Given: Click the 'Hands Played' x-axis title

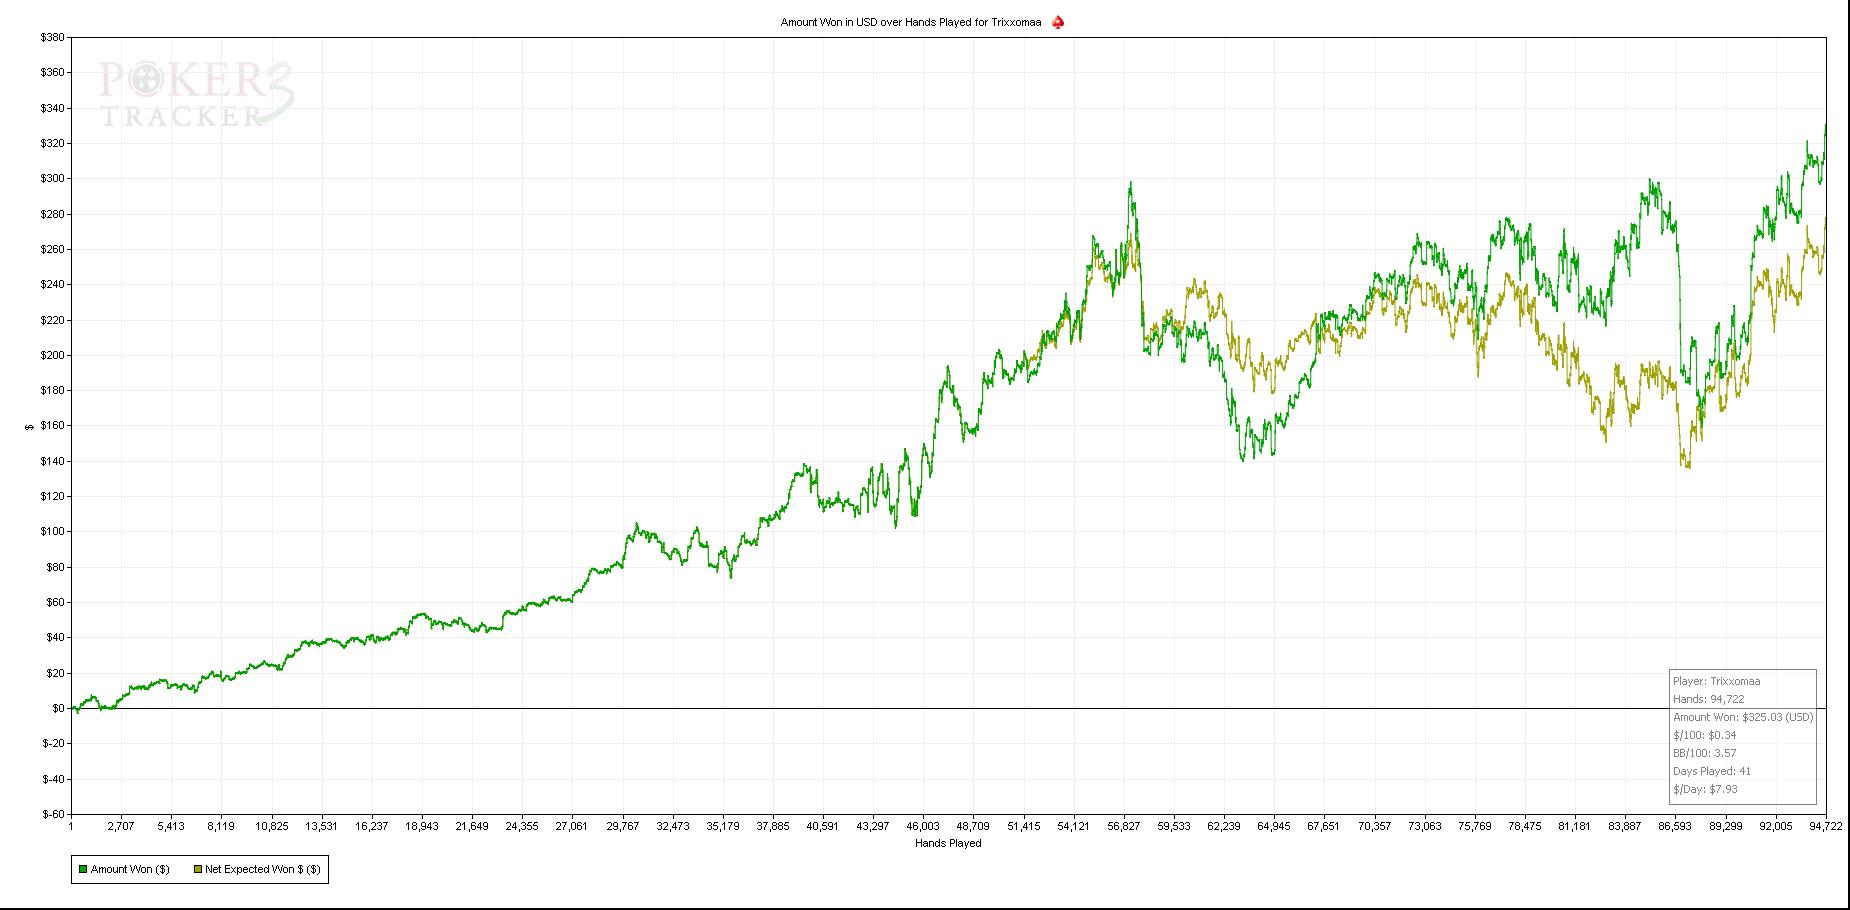Looking at the screenshot, I should click(x=948, y=844).
